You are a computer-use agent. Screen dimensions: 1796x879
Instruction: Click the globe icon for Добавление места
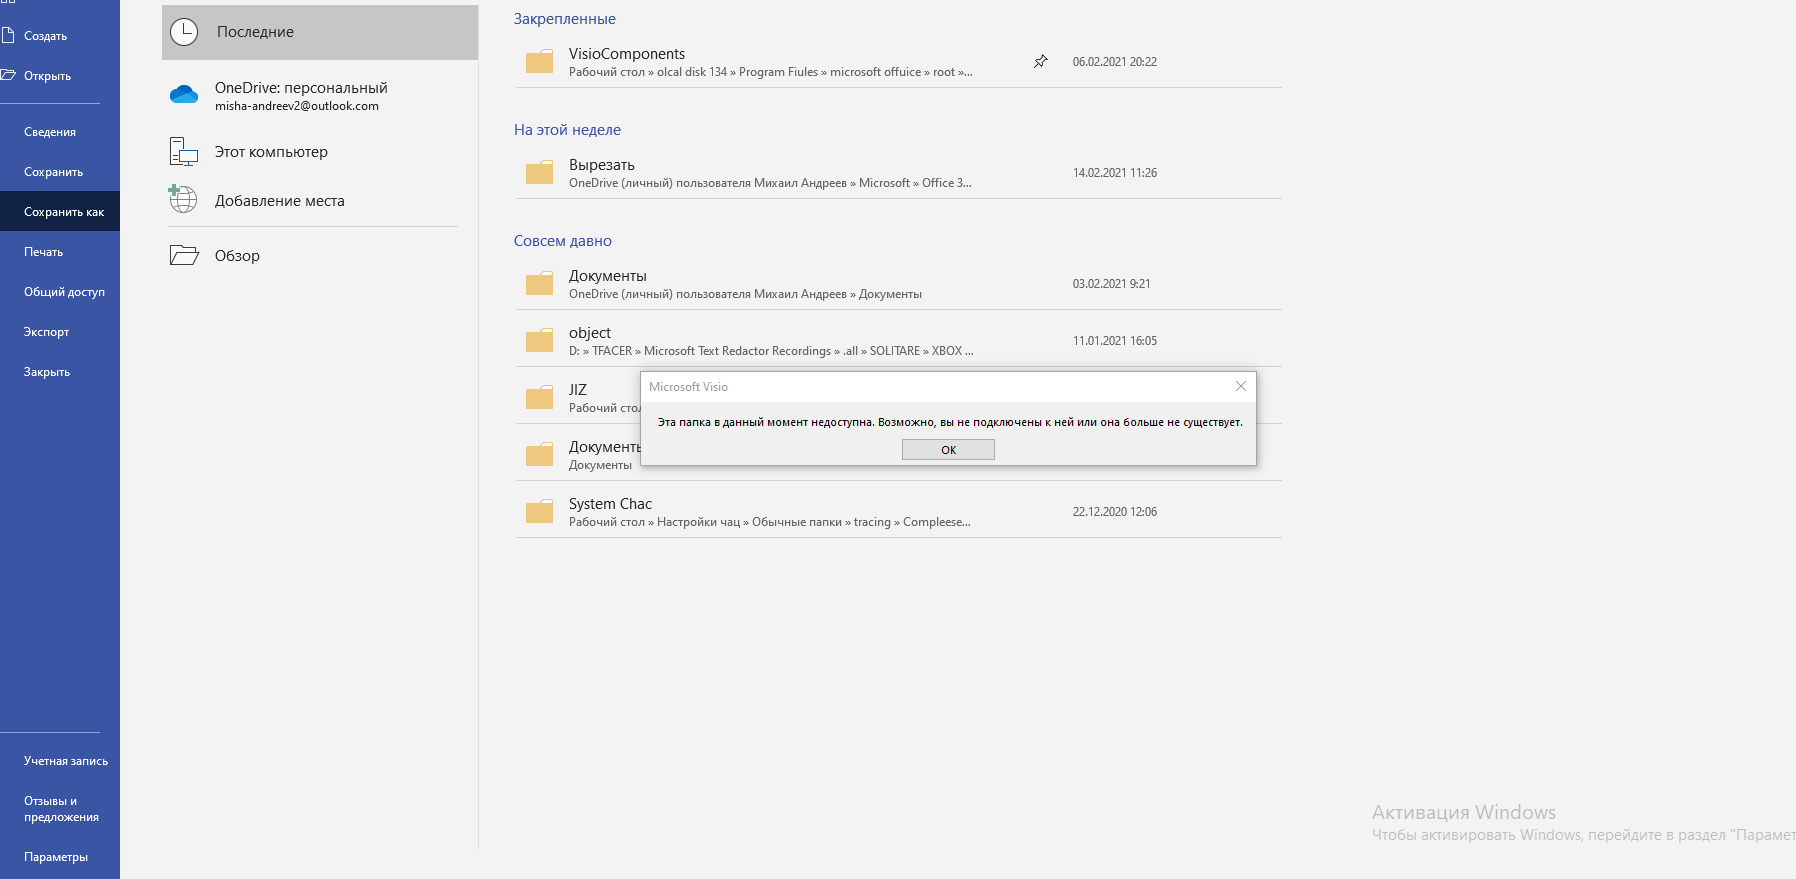[183, 199]
